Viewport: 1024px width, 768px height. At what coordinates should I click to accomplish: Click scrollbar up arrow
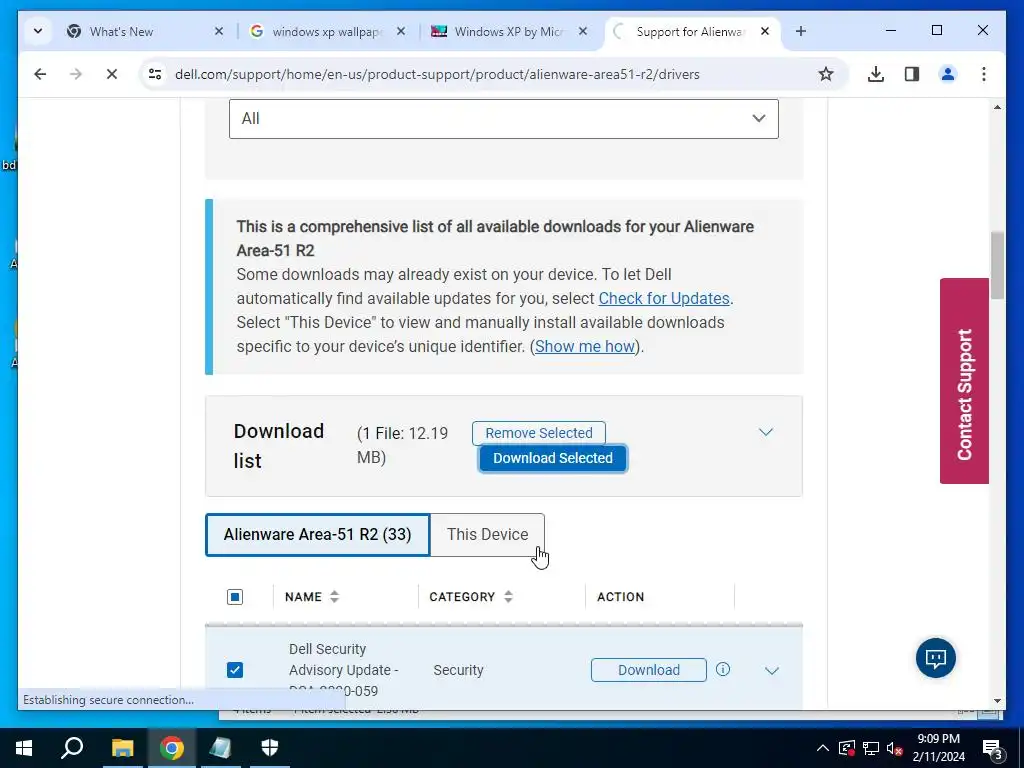click(997, 107)
